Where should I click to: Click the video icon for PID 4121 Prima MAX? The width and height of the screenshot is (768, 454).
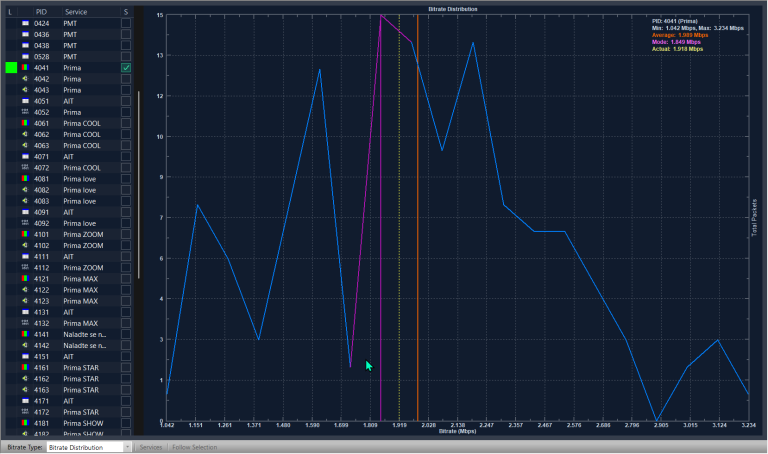(25, 279)
